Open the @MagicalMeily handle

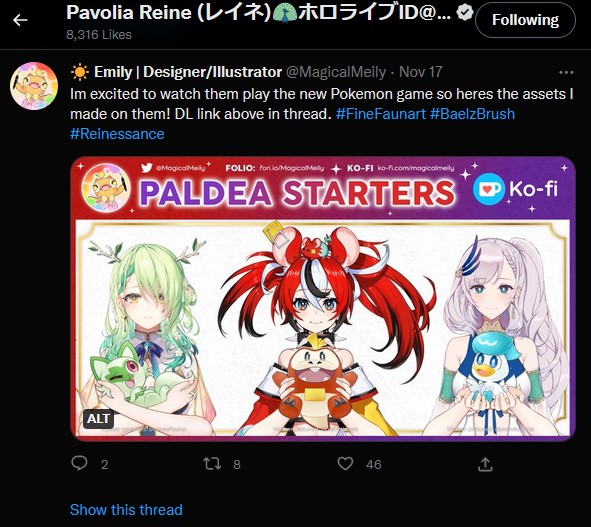(336, 72)
